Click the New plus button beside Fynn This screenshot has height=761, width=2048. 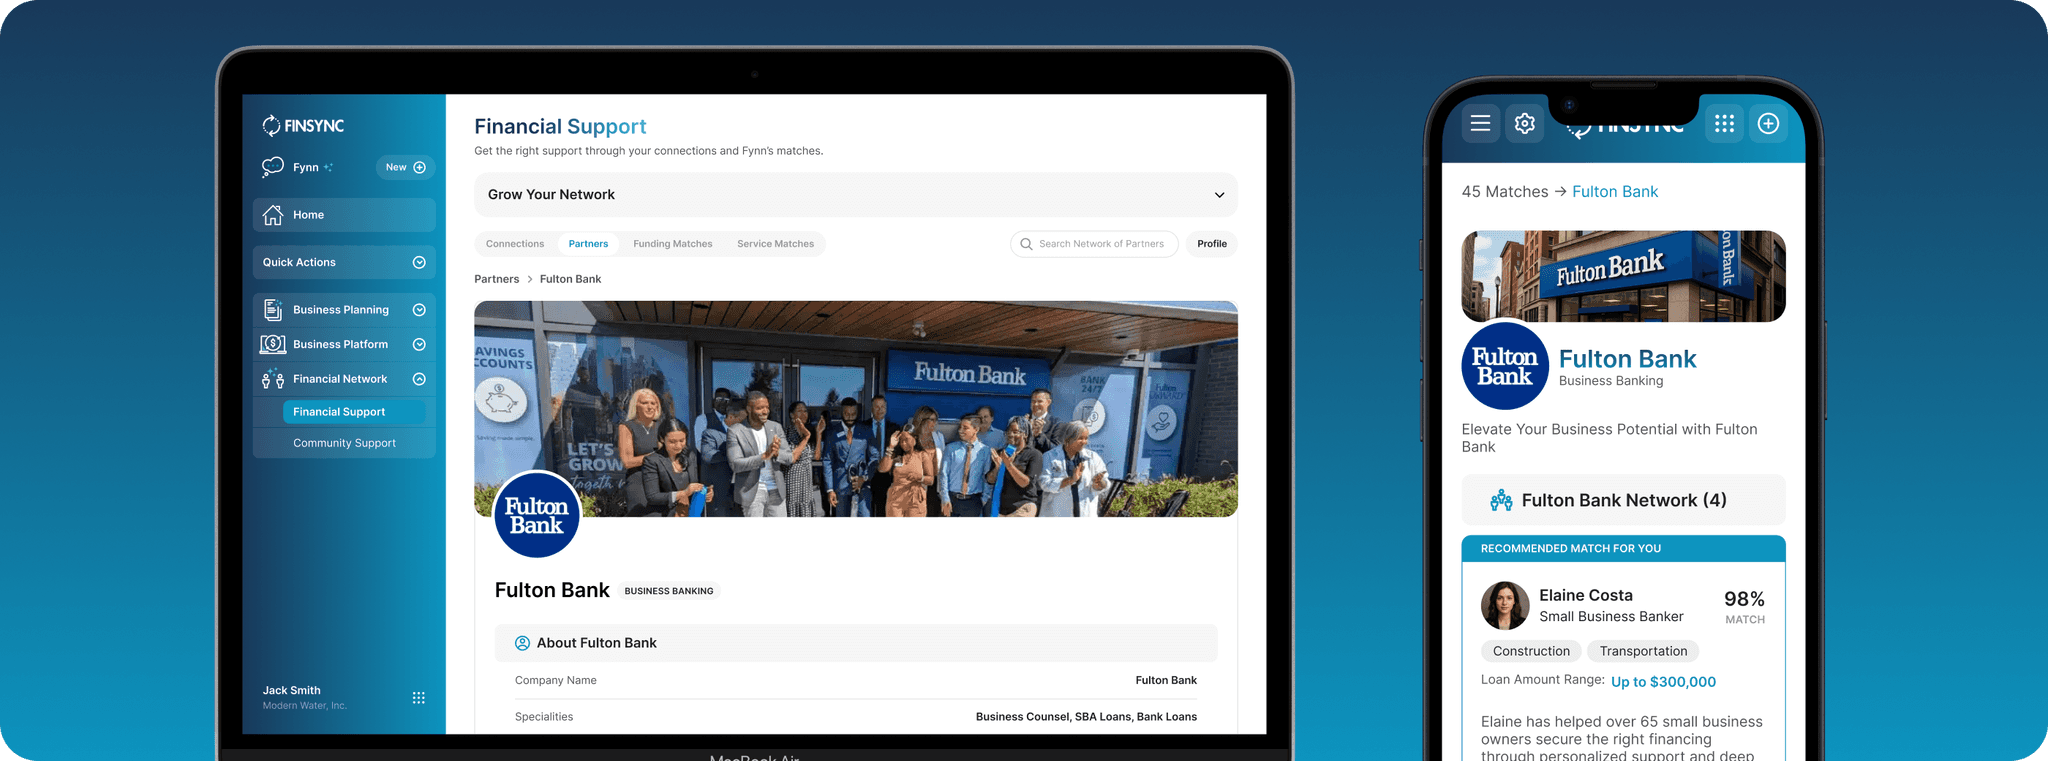point(405,167)
